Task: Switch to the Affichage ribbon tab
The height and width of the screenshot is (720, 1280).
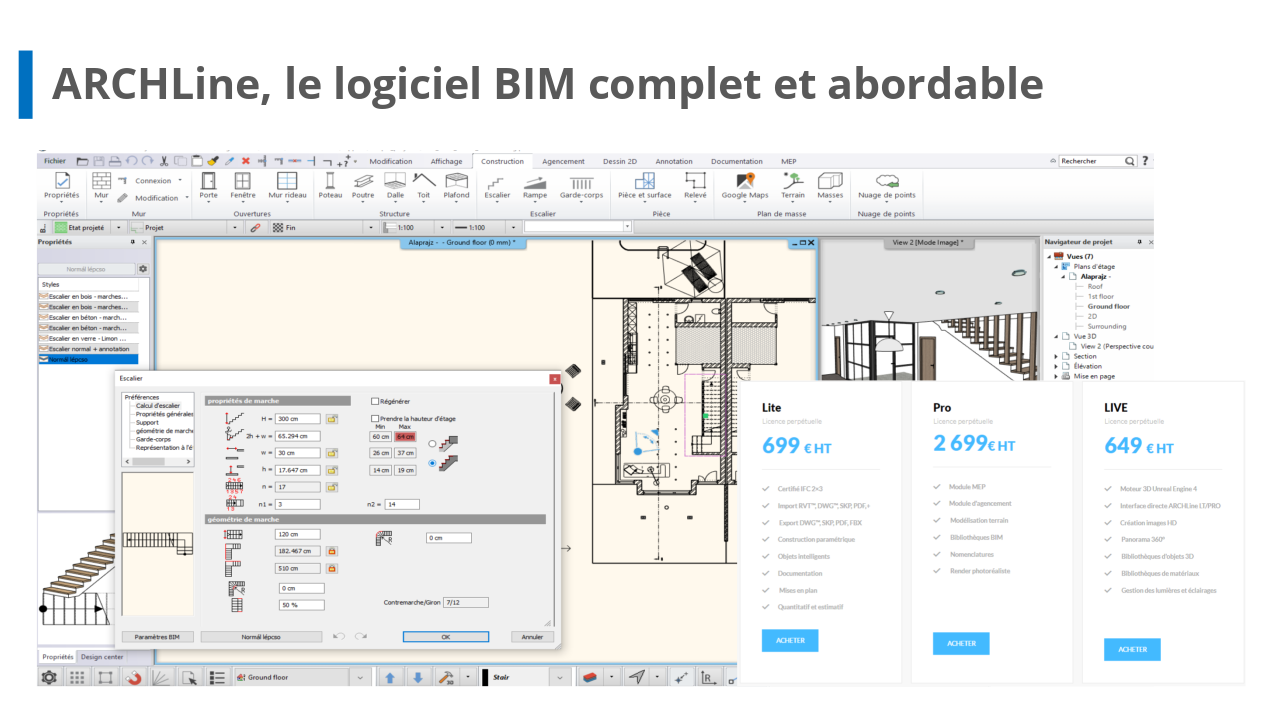Action: (447, 161)
